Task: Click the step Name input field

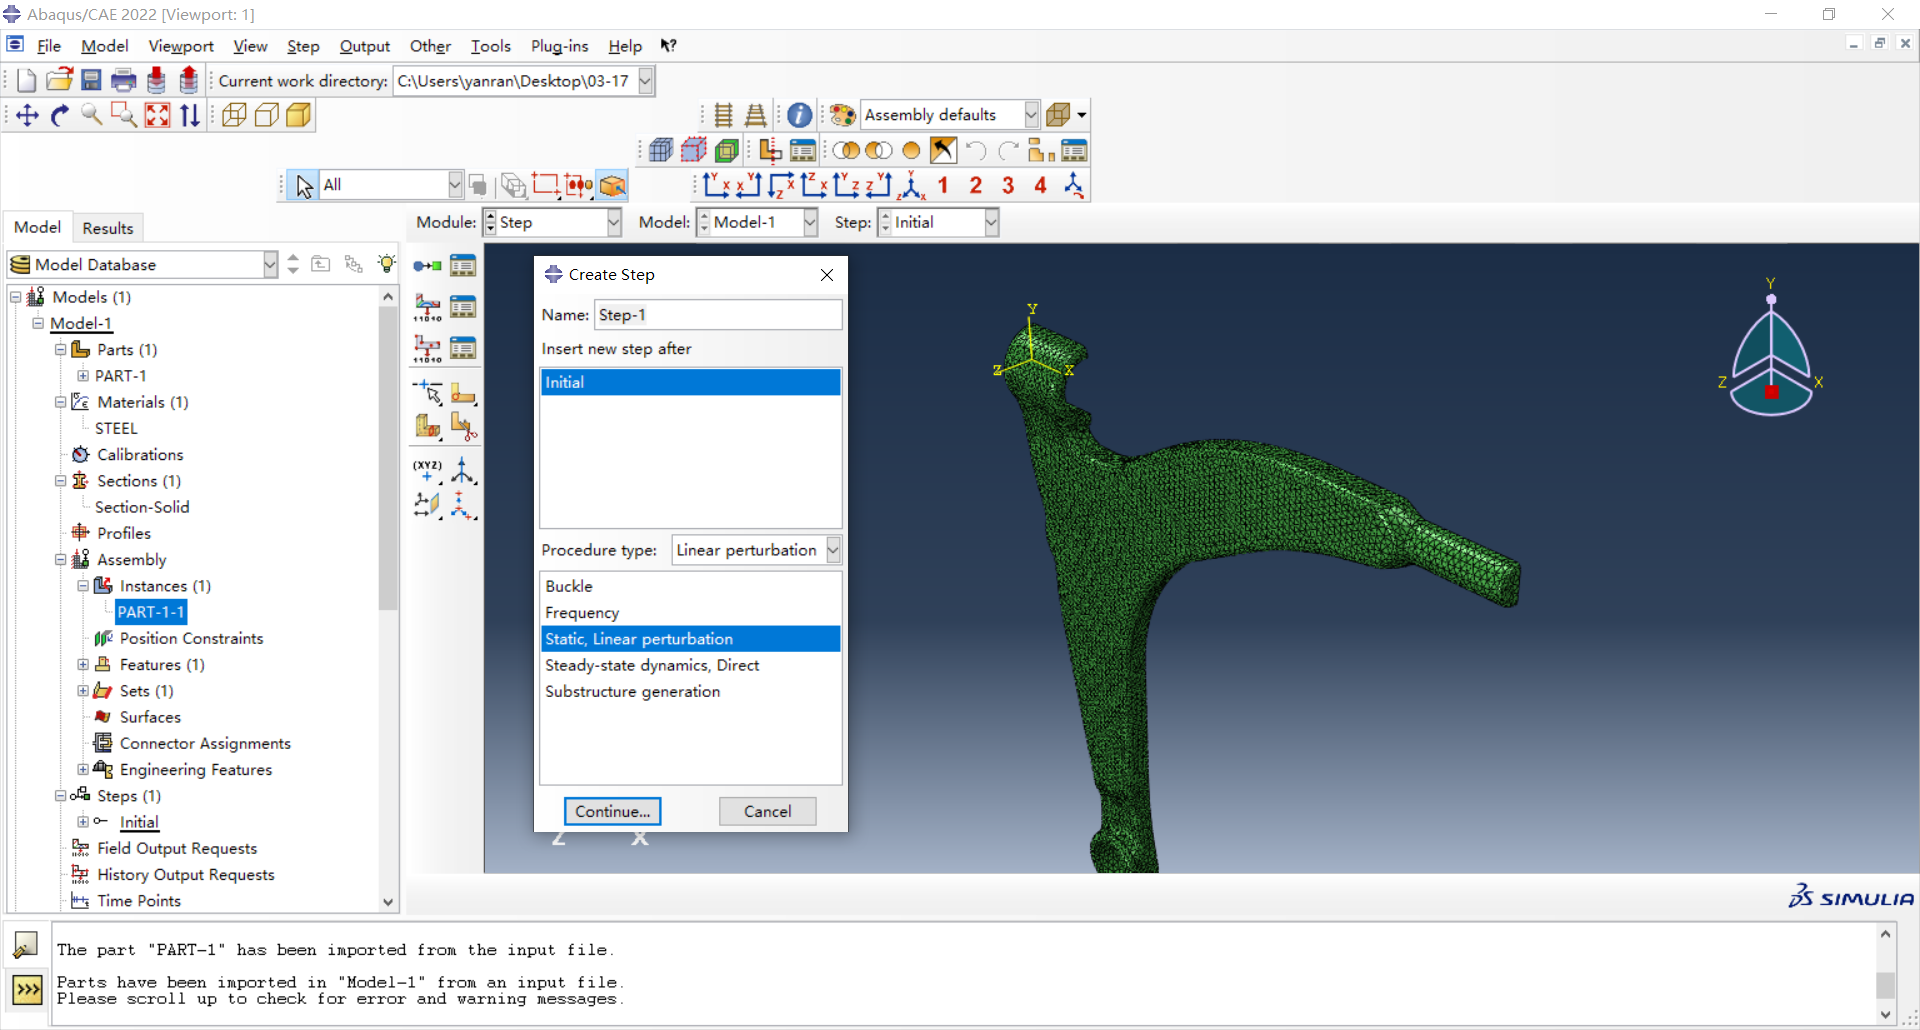Action: [x=718, y=315]
